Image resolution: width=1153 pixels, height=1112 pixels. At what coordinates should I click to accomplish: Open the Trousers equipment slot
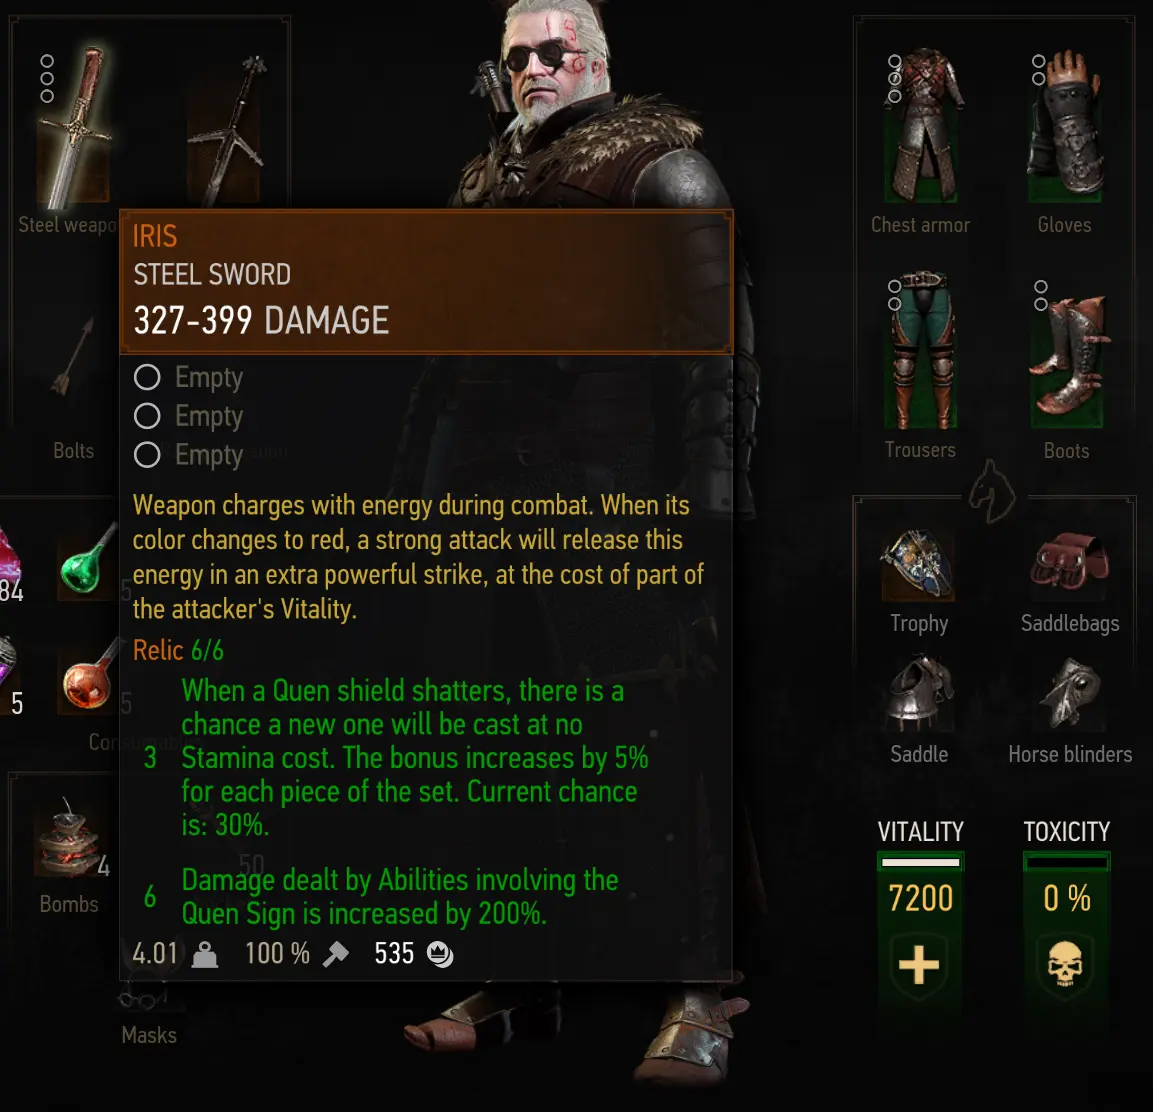coord(920,350)
